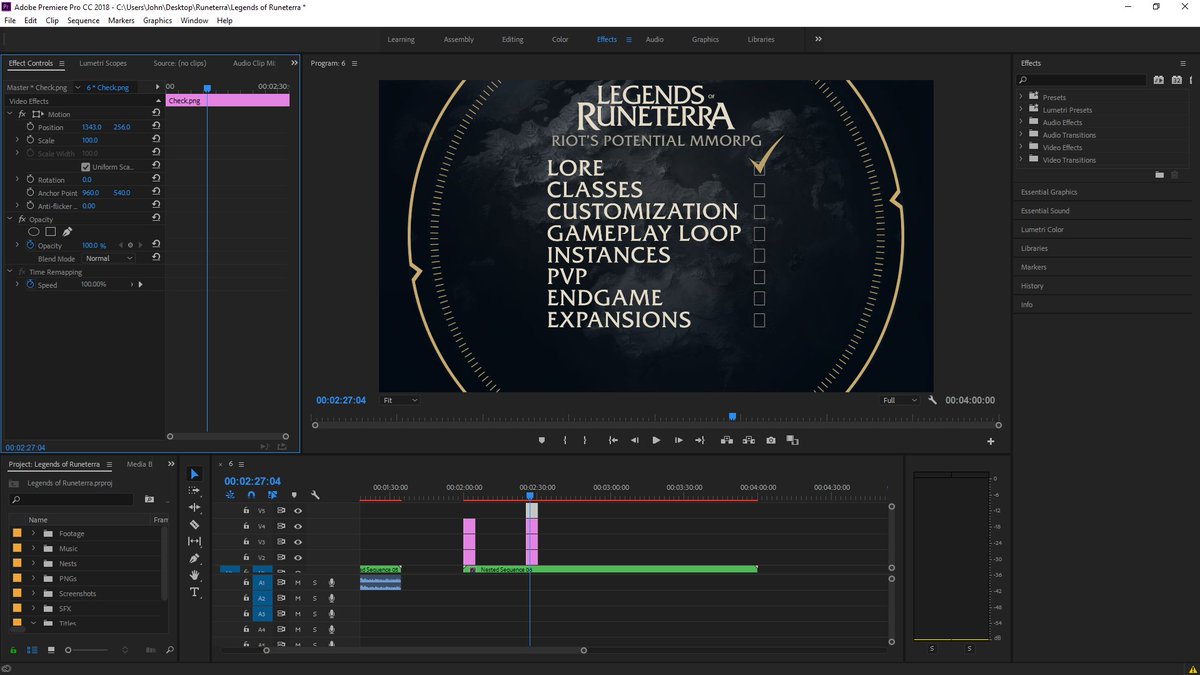Open Media Browser panel tab
The width and height of the screenshot is (1200, 675).
(x=139, y=464)
